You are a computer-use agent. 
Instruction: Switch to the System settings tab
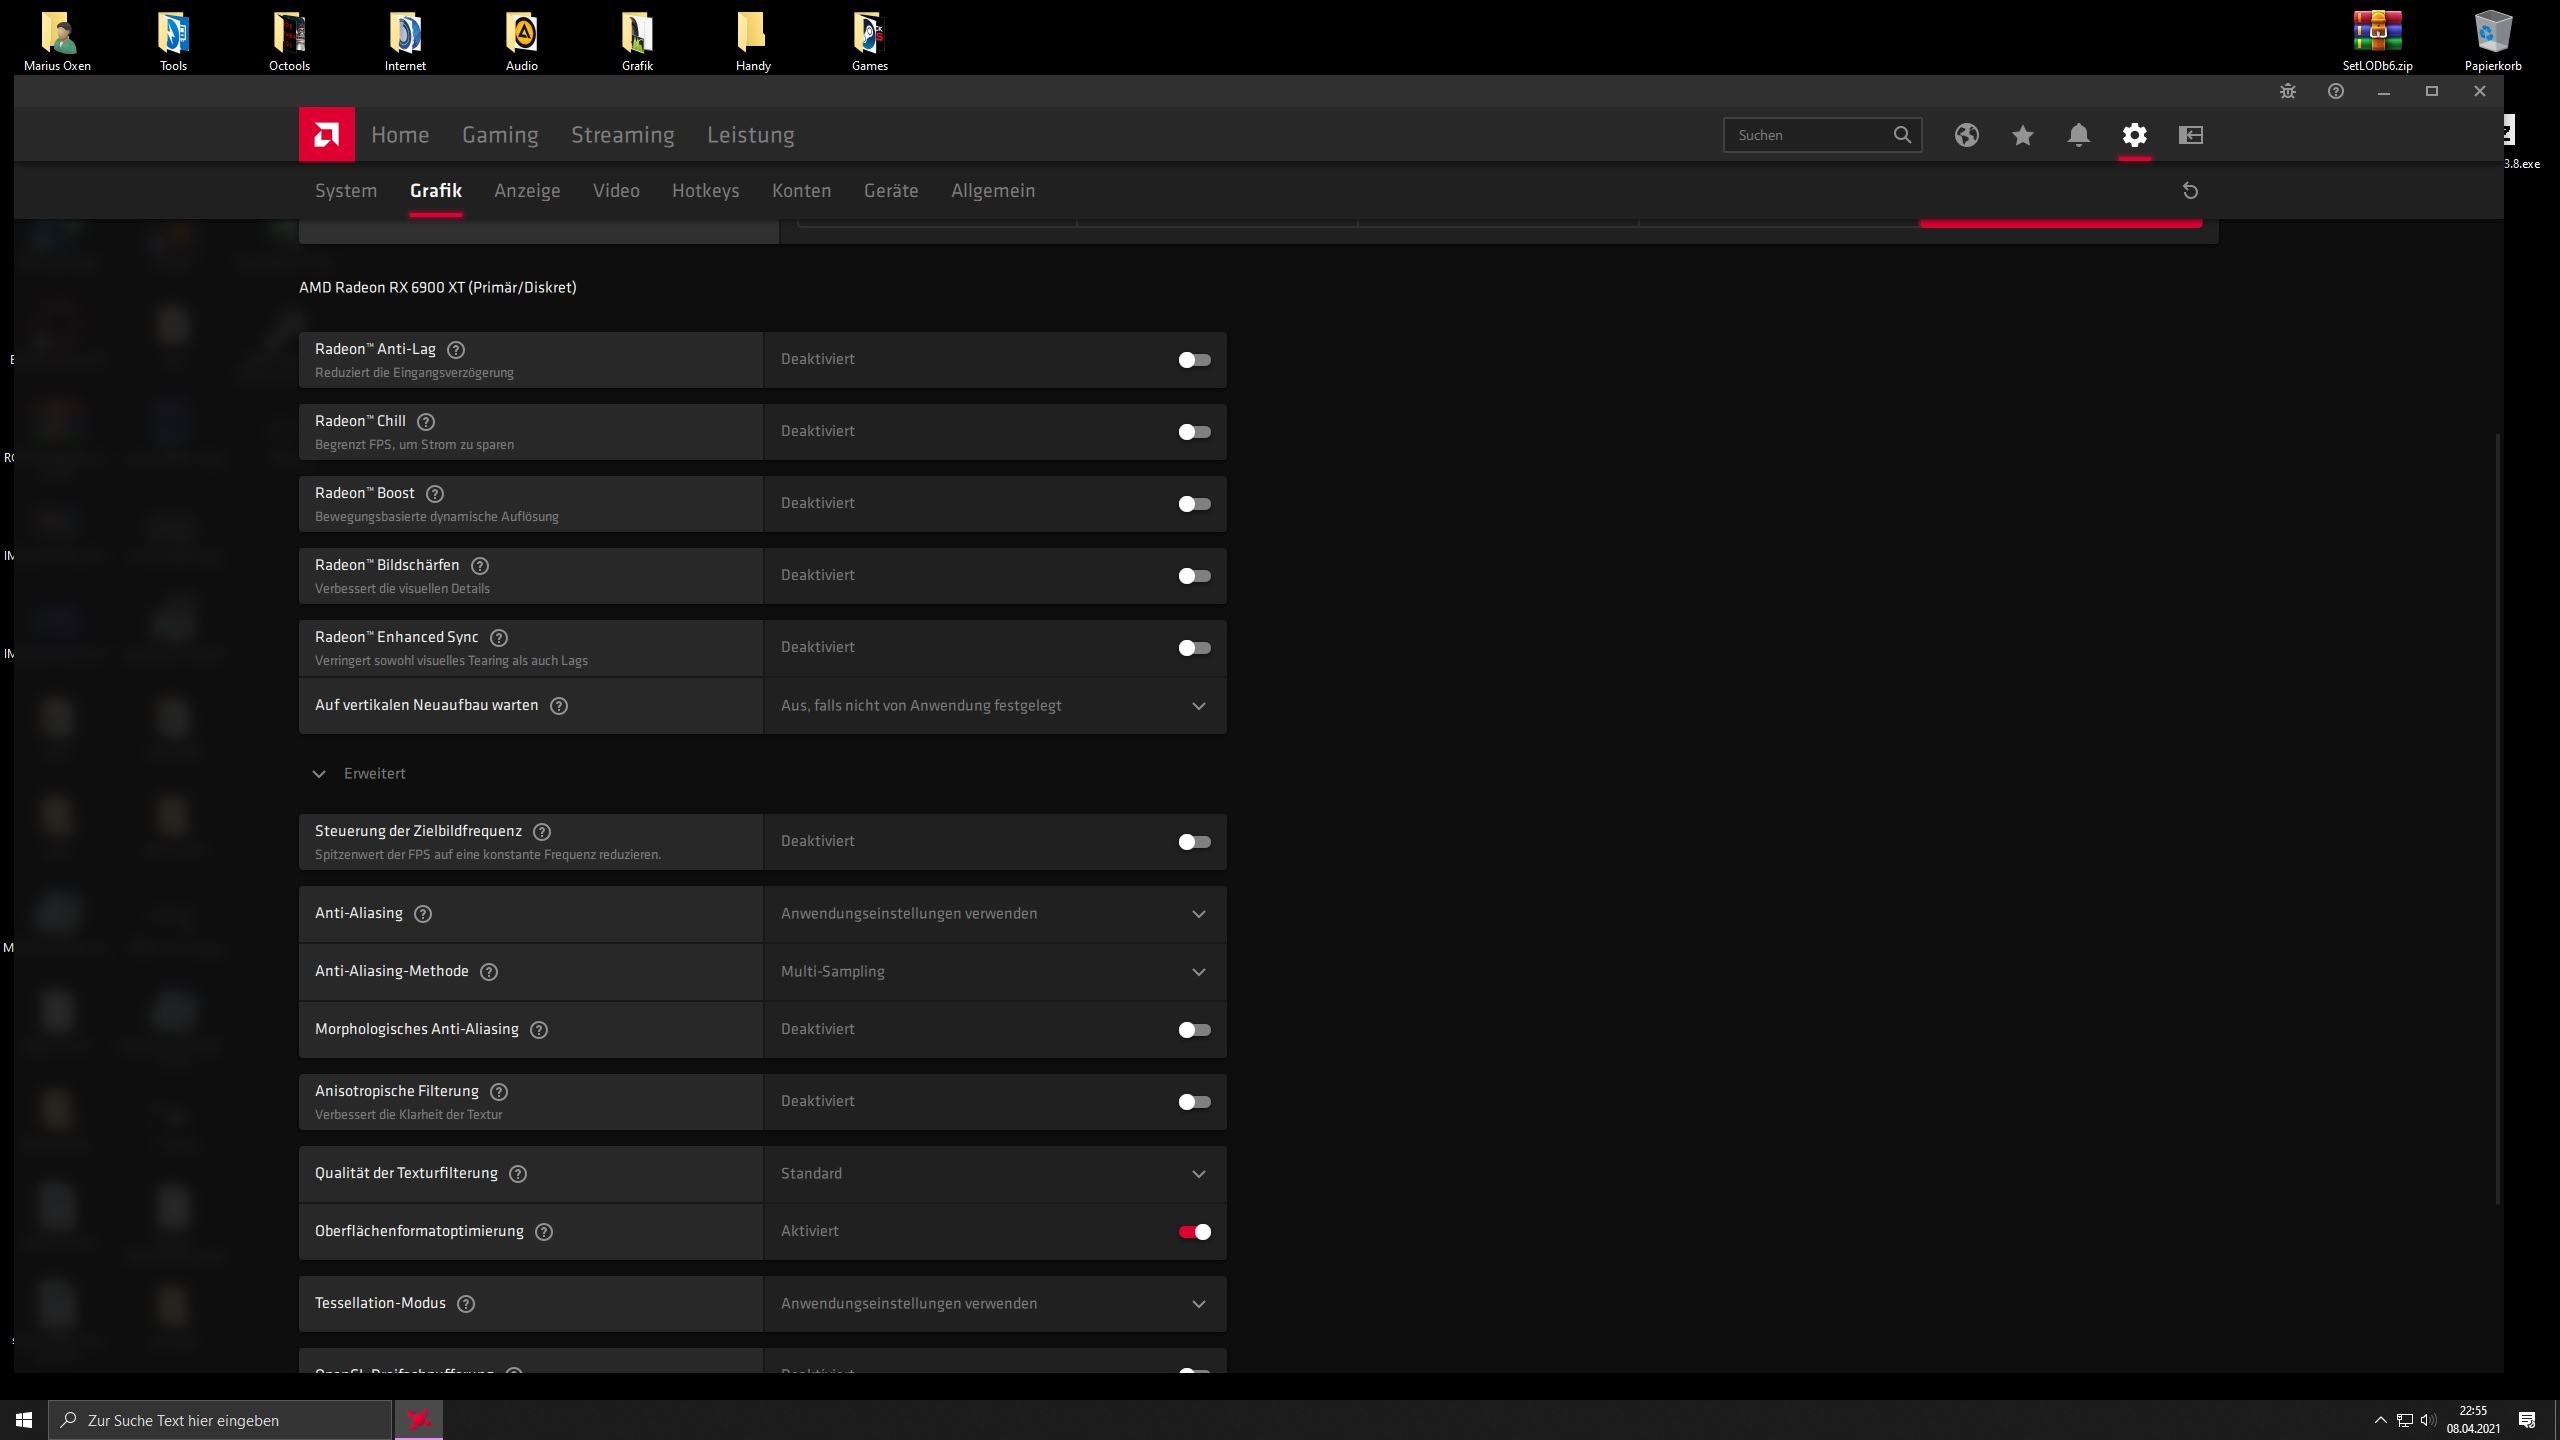pyautogui.click(x=346, y=191)
